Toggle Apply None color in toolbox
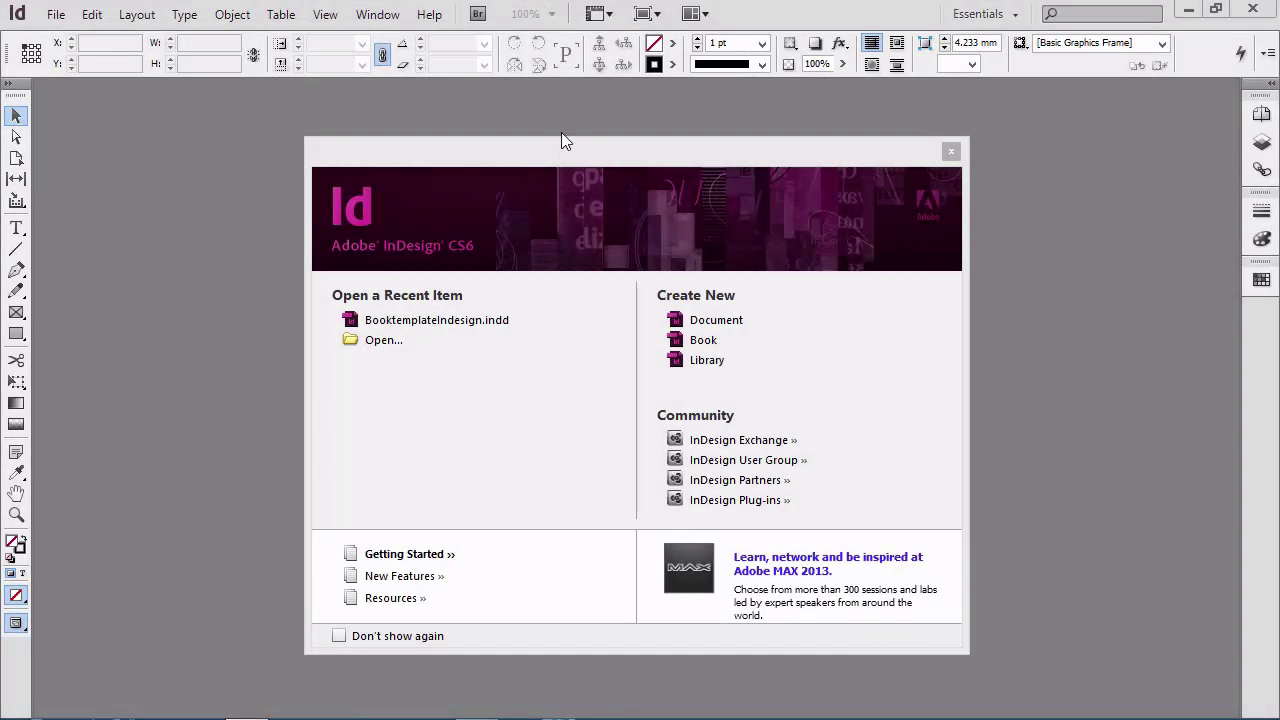The width and height of the screenshot is (1280, 720). 16,596
